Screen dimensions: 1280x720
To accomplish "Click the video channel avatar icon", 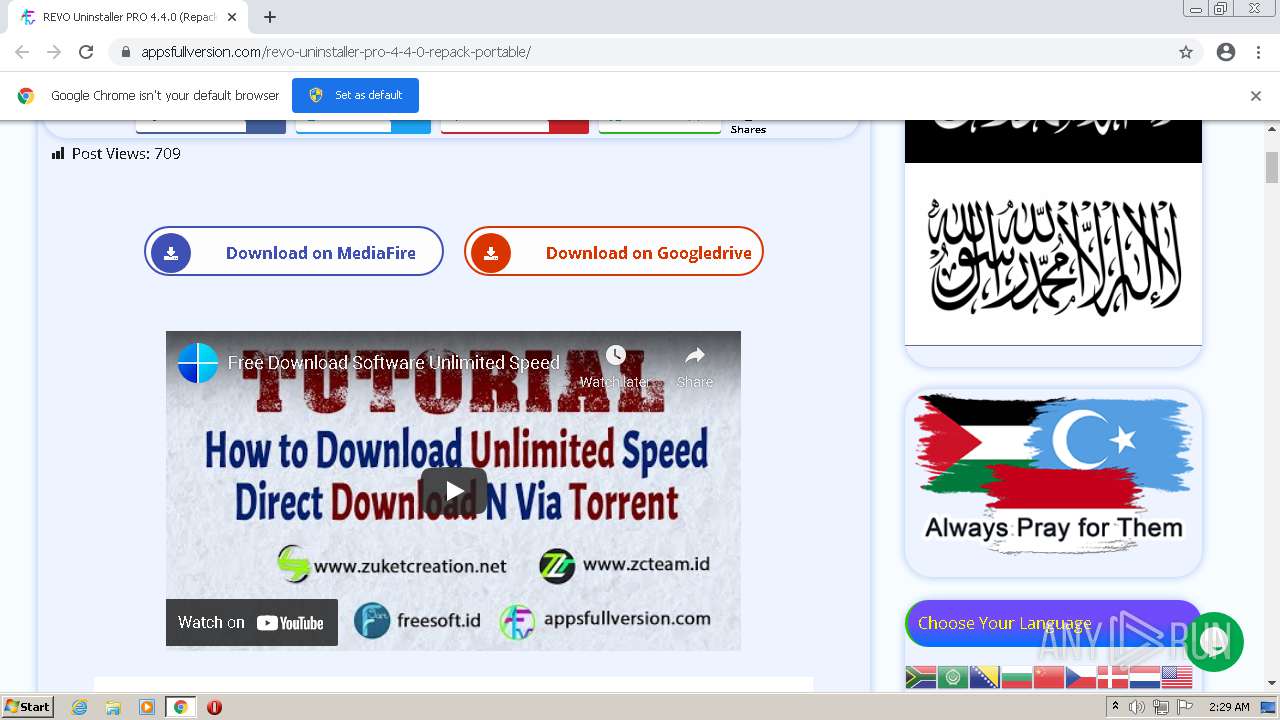I will 198,363.
